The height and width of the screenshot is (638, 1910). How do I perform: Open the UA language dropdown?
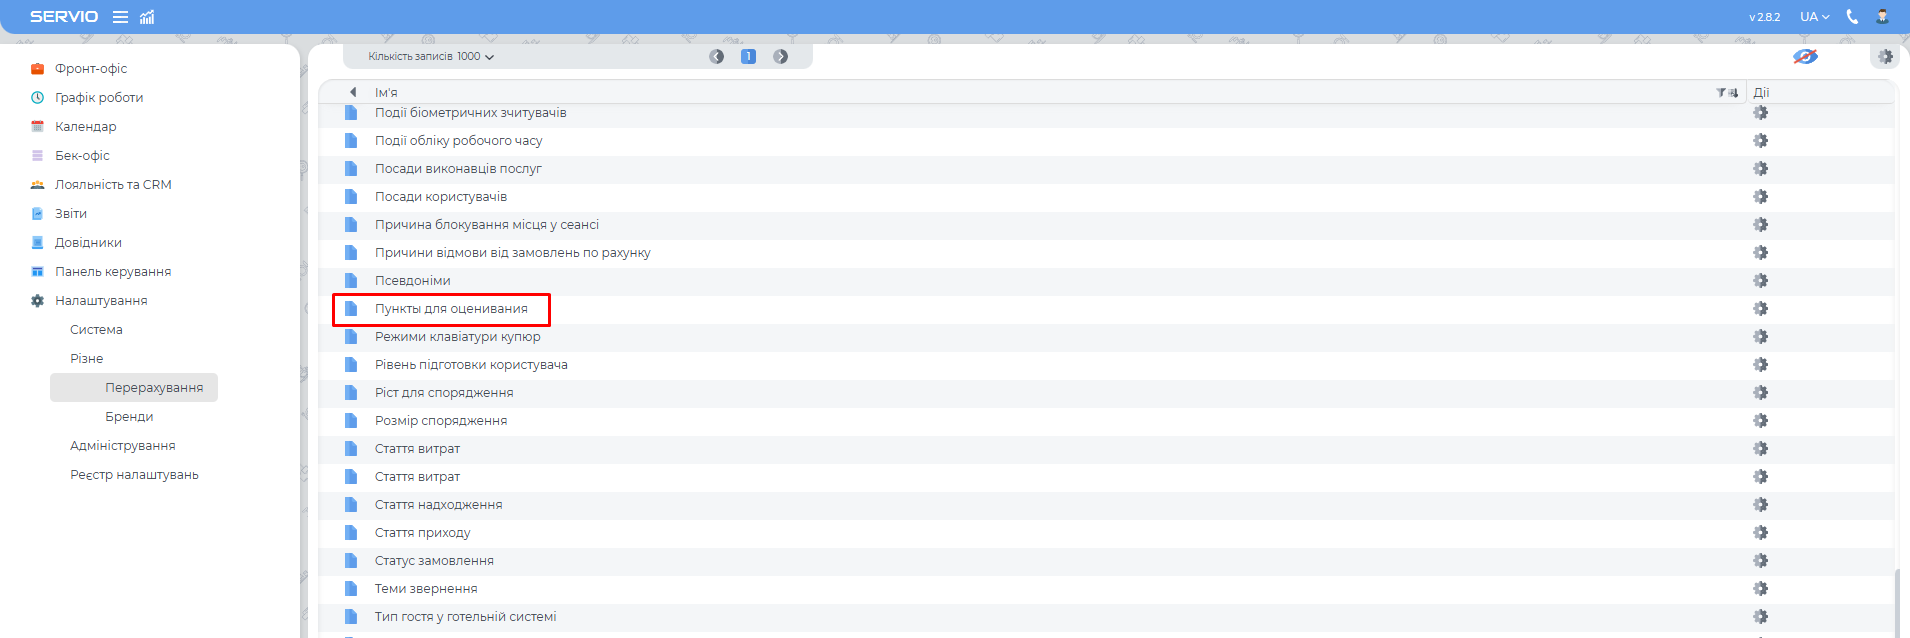[x=1814, y=17]
